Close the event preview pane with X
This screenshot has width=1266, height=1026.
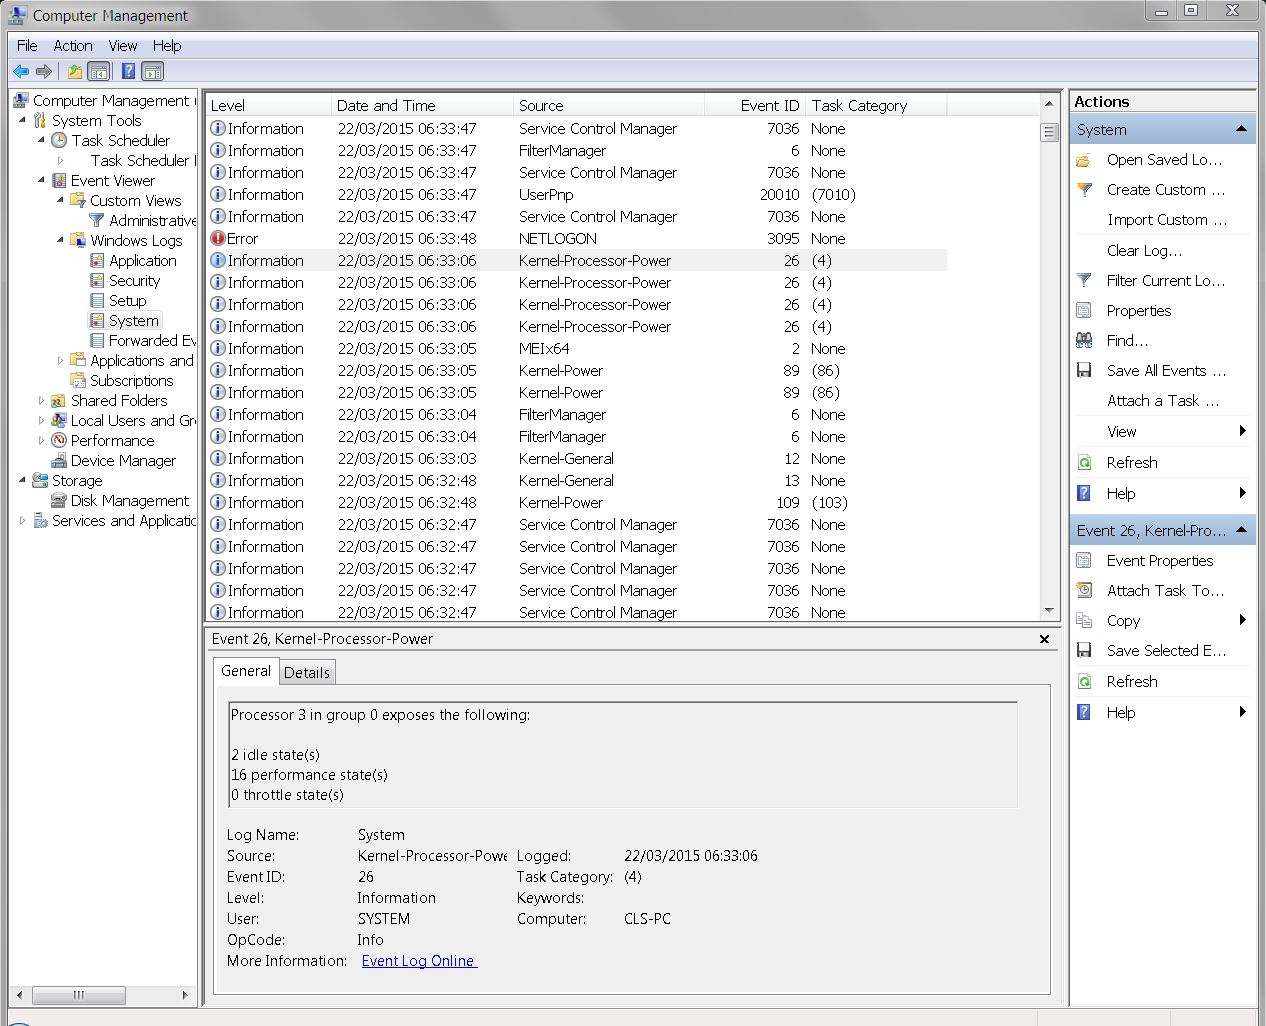click(x=1044, y=639)
